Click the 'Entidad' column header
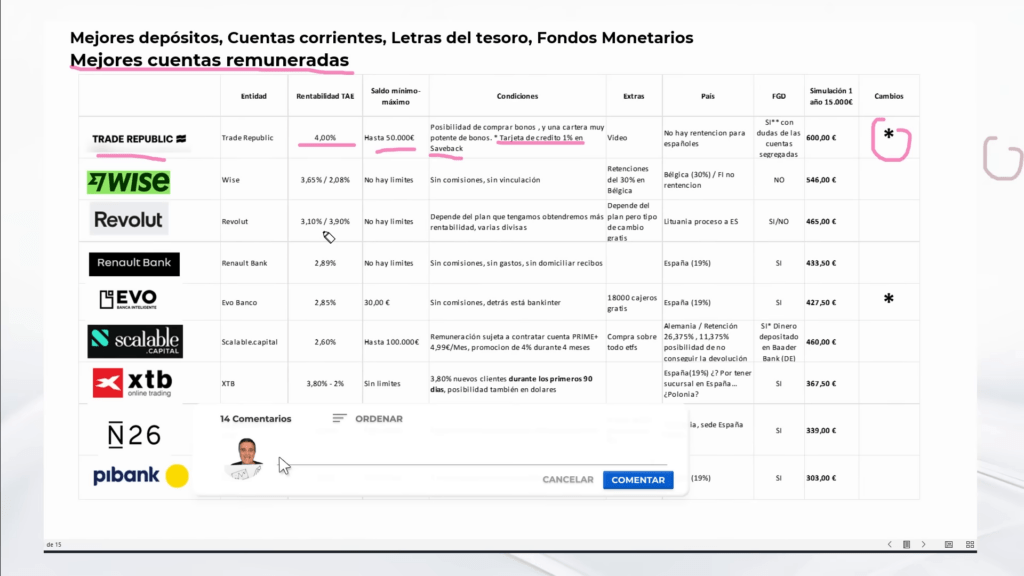Screen dimensions: 1024x576 point(253,96)
